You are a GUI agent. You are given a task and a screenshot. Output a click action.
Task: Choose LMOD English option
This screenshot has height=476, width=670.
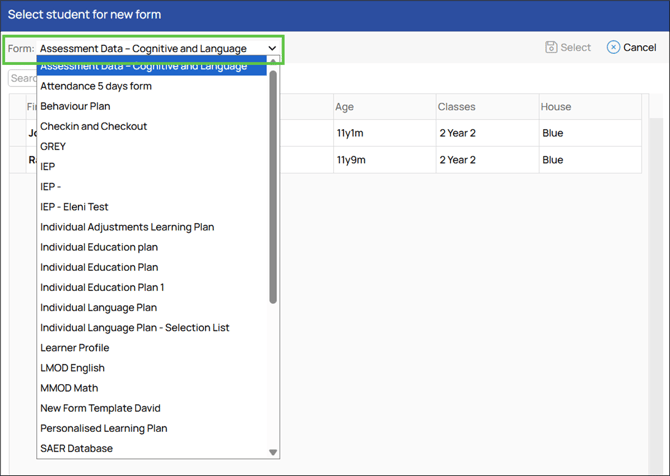pos(72,368)
